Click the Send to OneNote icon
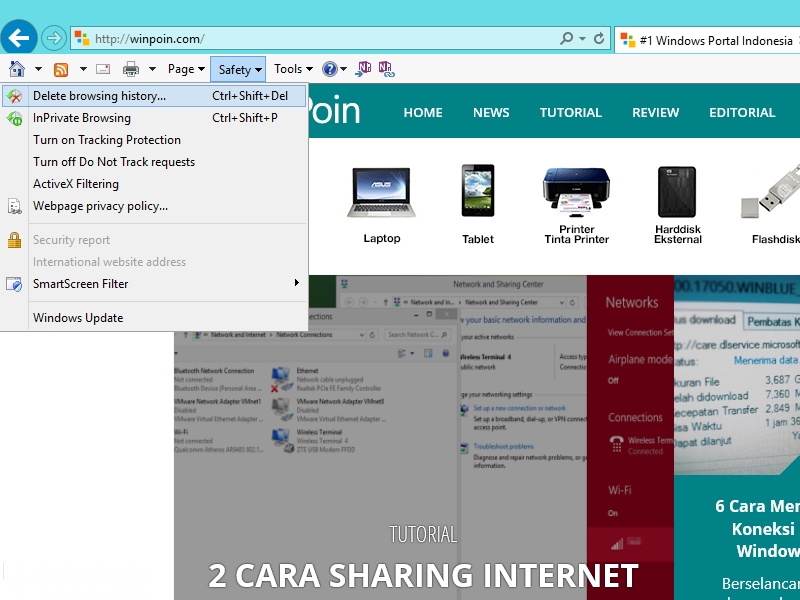The height and width of the screenshot is (600, 800). tap(363, 69)
